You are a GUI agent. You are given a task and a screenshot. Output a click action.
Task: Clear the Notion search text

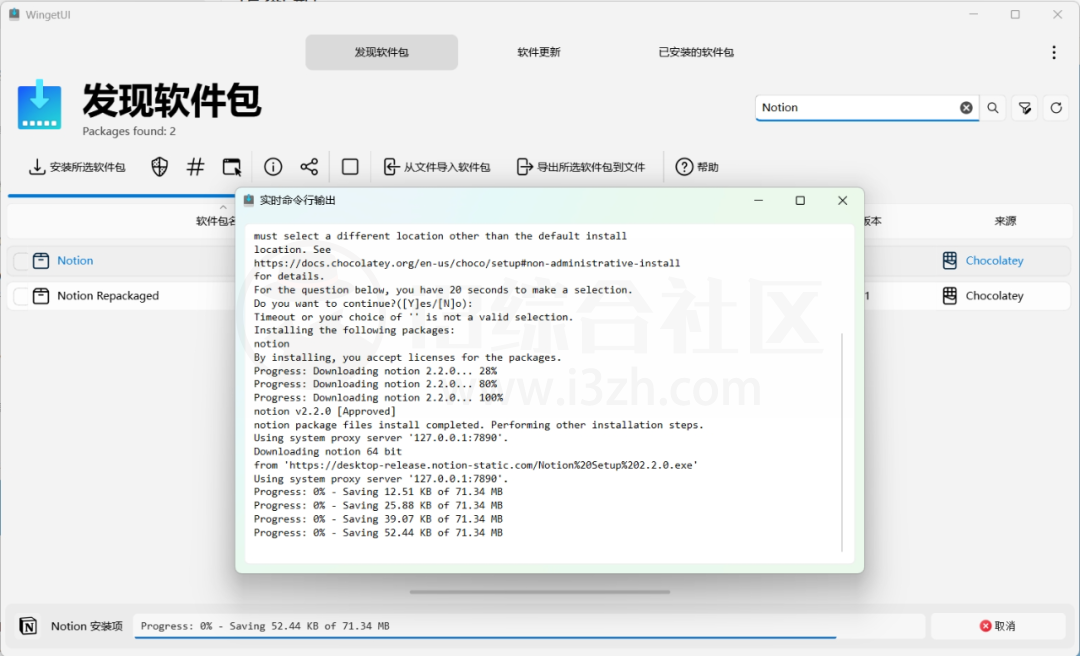point(966,107)
